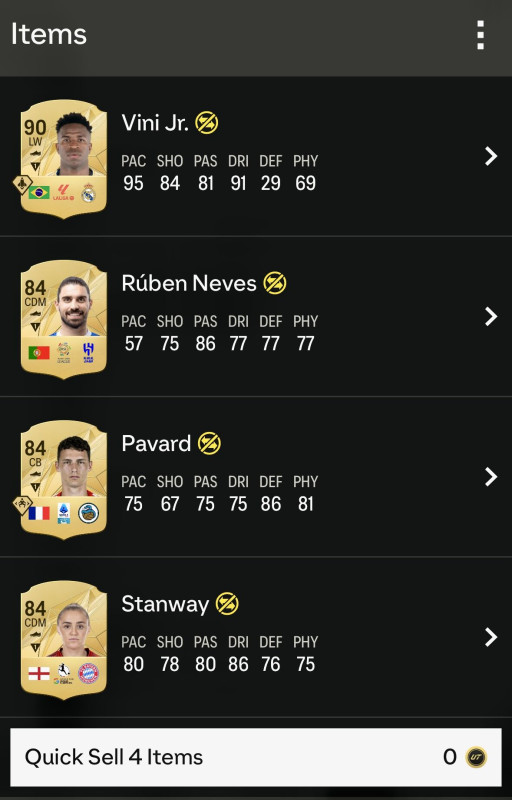
Task: Select the Vini Jr. 90 LW card
Action: point(64,159)
